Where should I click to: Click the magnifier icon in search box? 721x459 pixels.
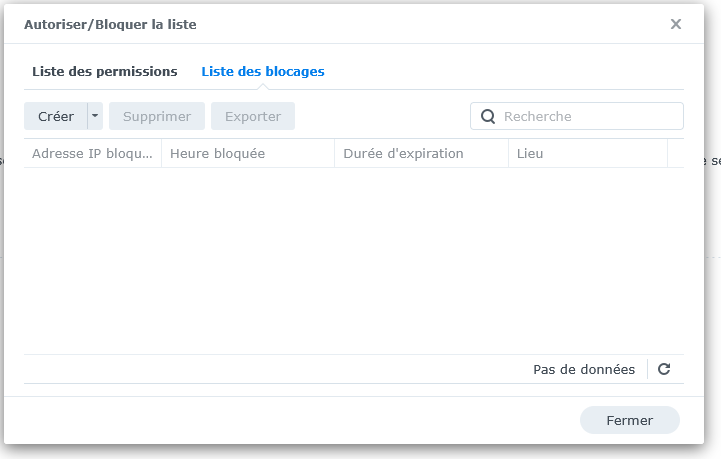click(488, 116)
